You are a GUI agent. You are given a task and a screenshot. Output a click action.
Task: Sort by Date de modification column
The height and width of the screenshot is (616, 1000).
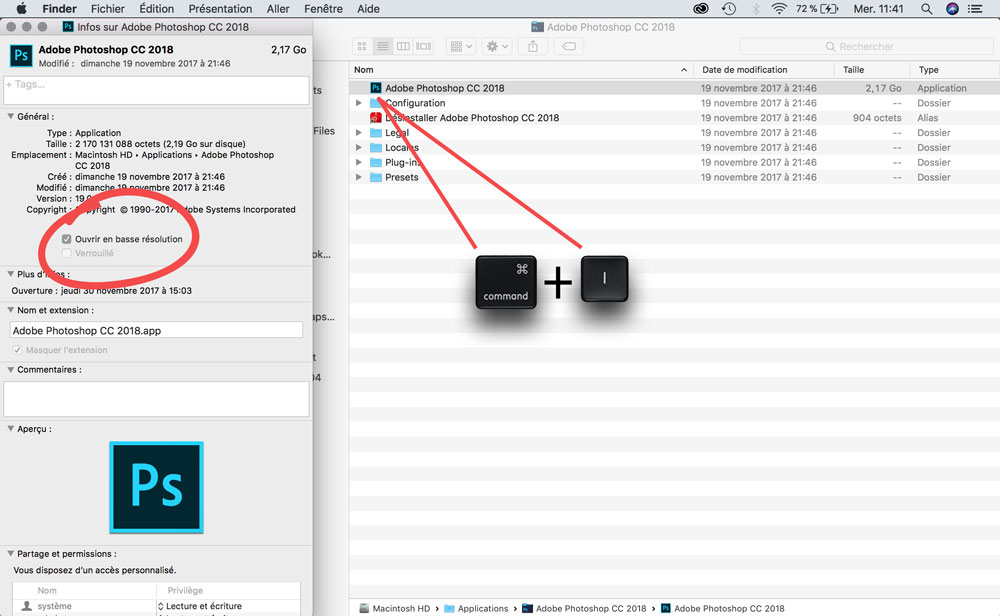(764, 70)
